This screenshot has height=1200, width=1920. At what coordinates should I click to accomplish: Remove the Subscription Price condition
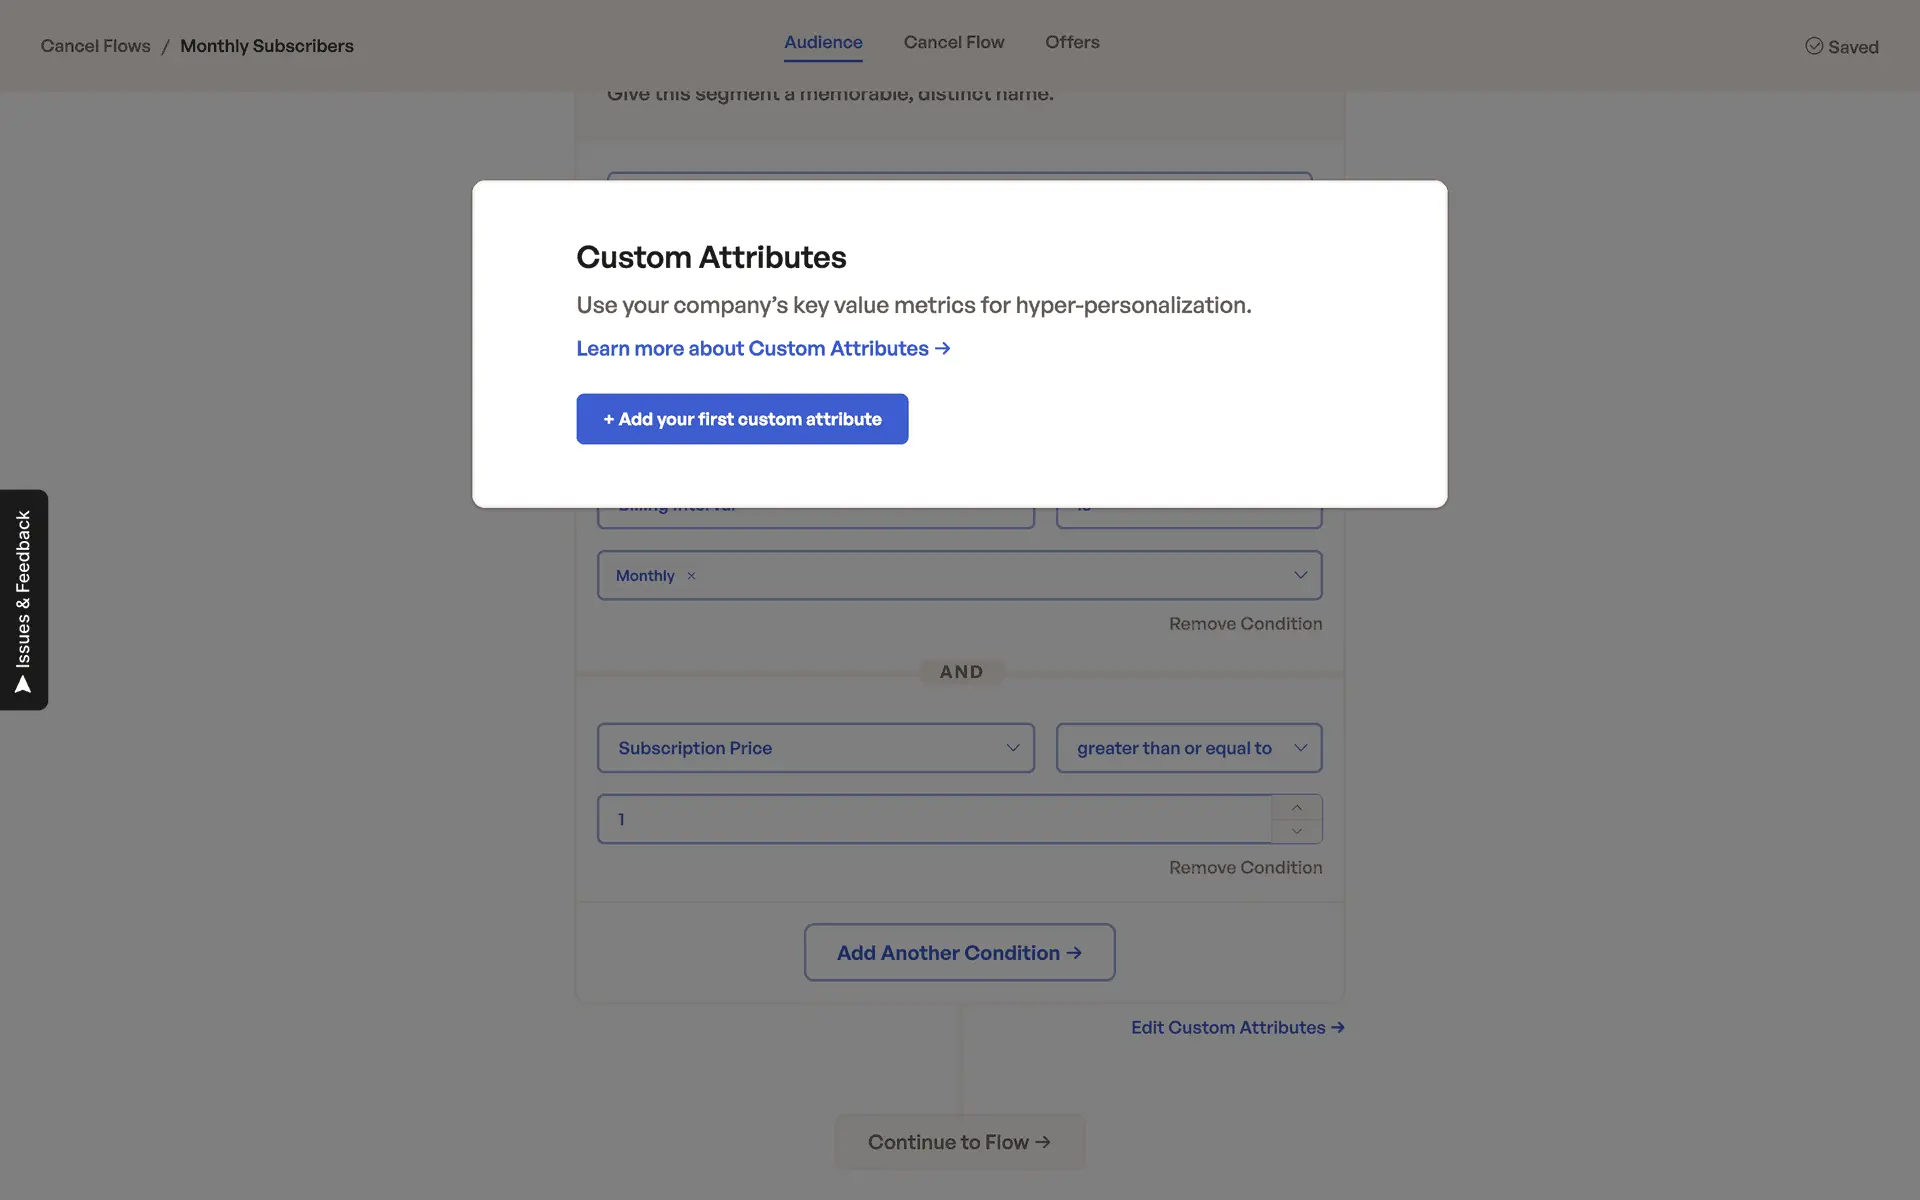(1245, 867)
